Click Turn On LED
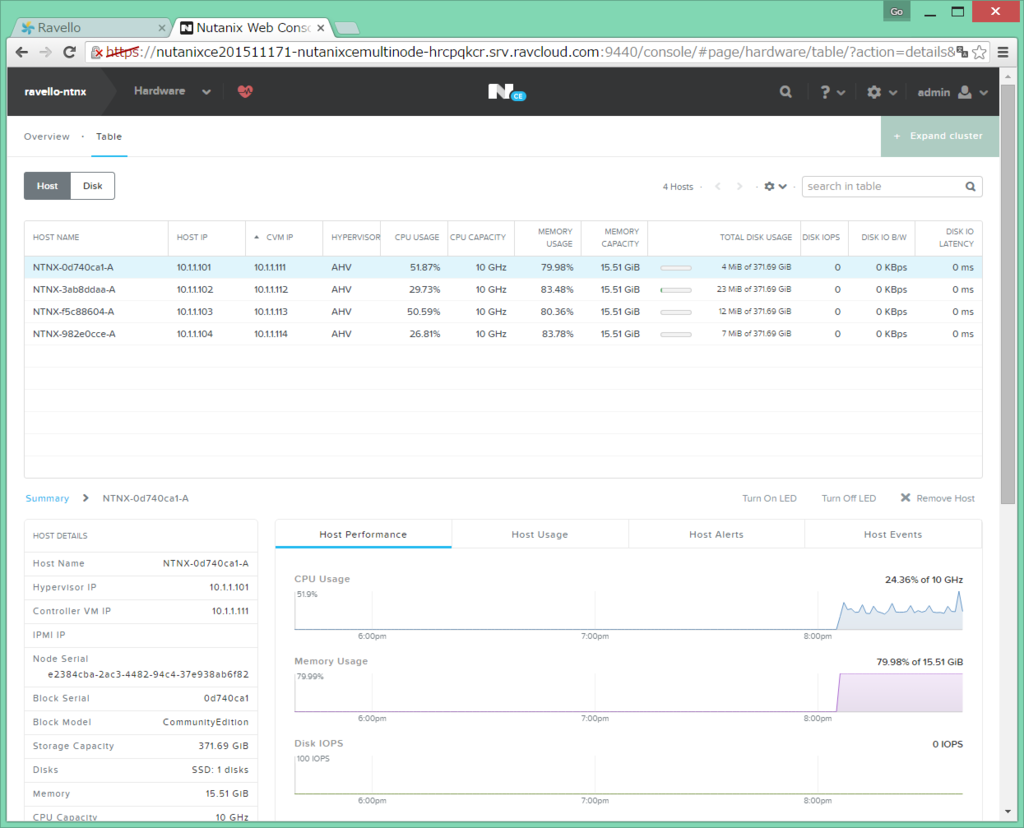The width and height of the screenshot is (1024, 828). 769,498
